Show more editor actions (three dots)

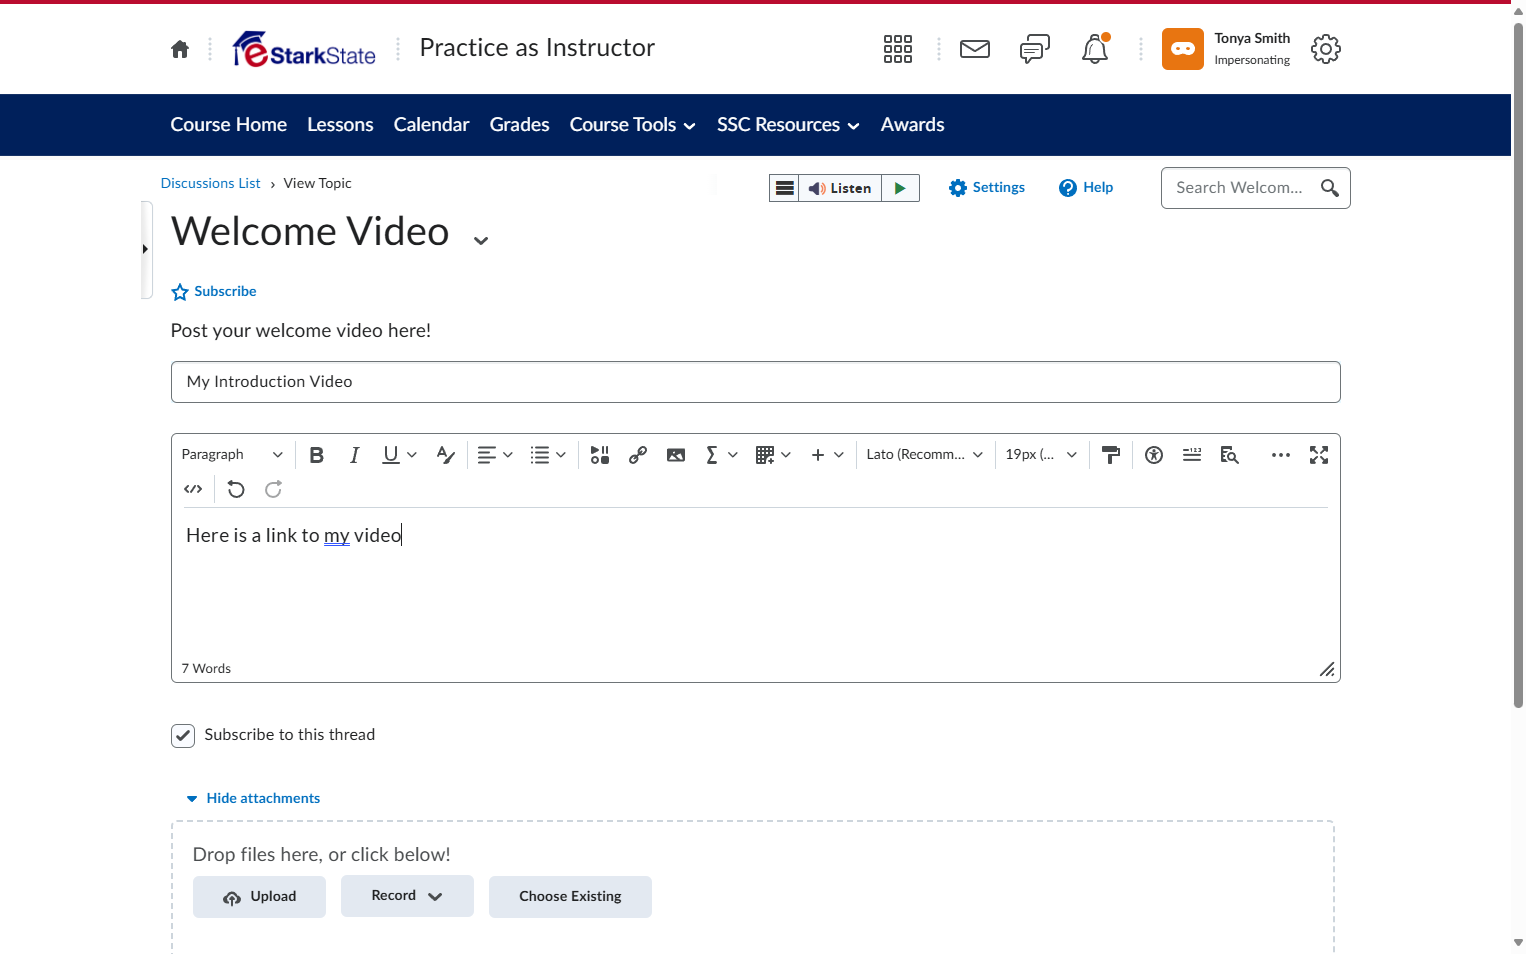pos(1281,455)
